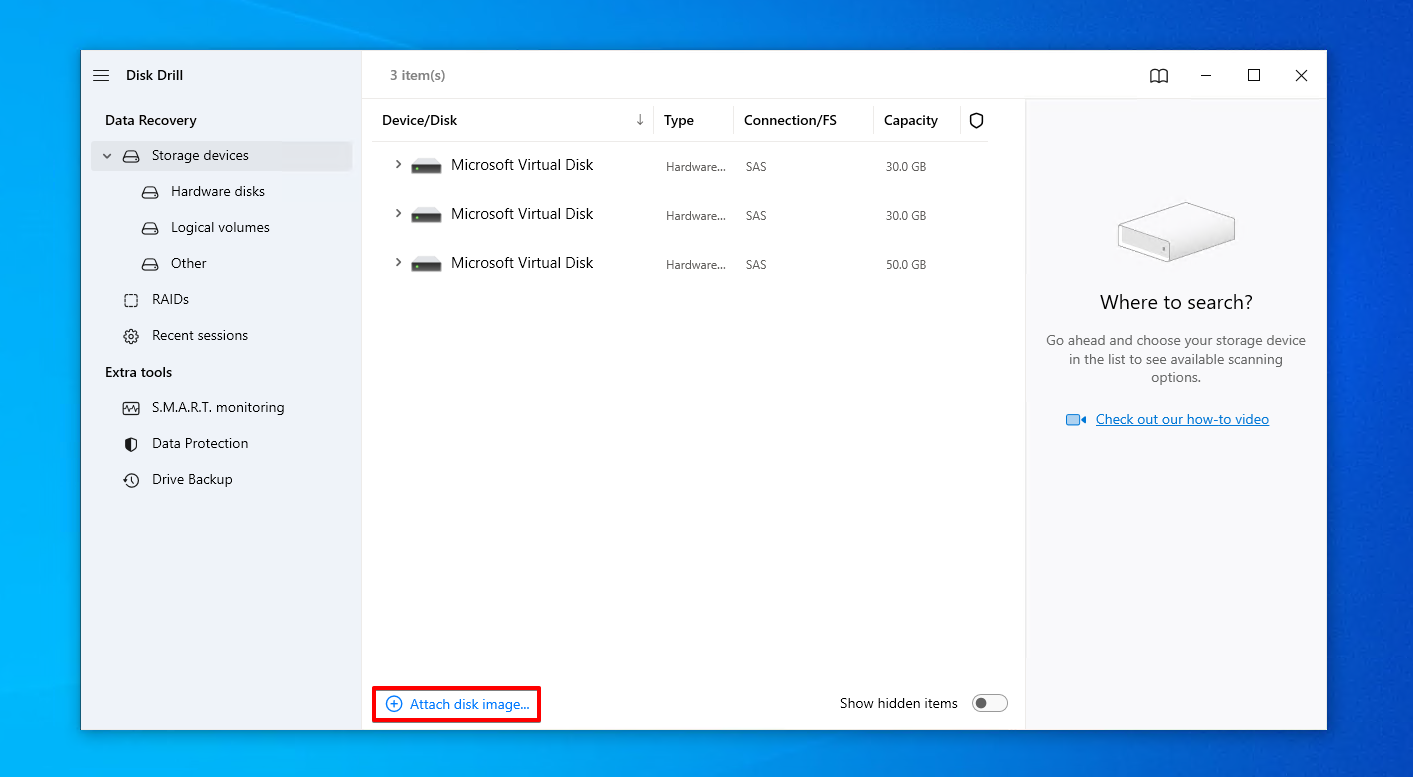Toggle the Show hidden items switch
Image resolution: width=1413 pixels, height=777 pixels.
pos(990,703)
